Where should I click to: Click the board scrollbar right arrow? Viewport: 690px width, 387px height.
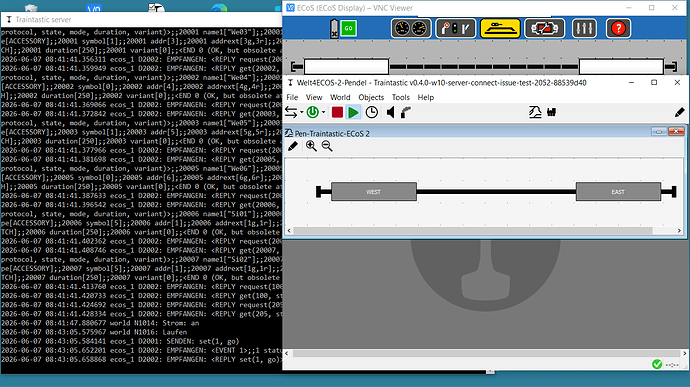(679, 231)
